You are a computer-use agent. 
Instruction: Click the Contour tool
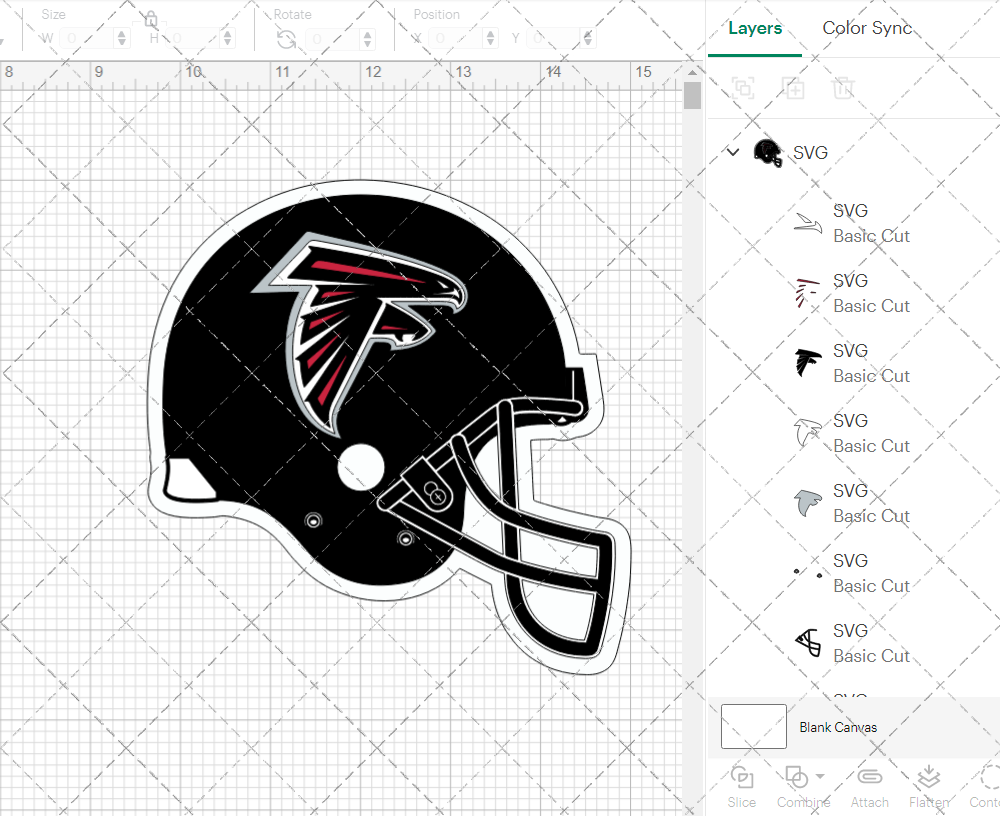985,787
